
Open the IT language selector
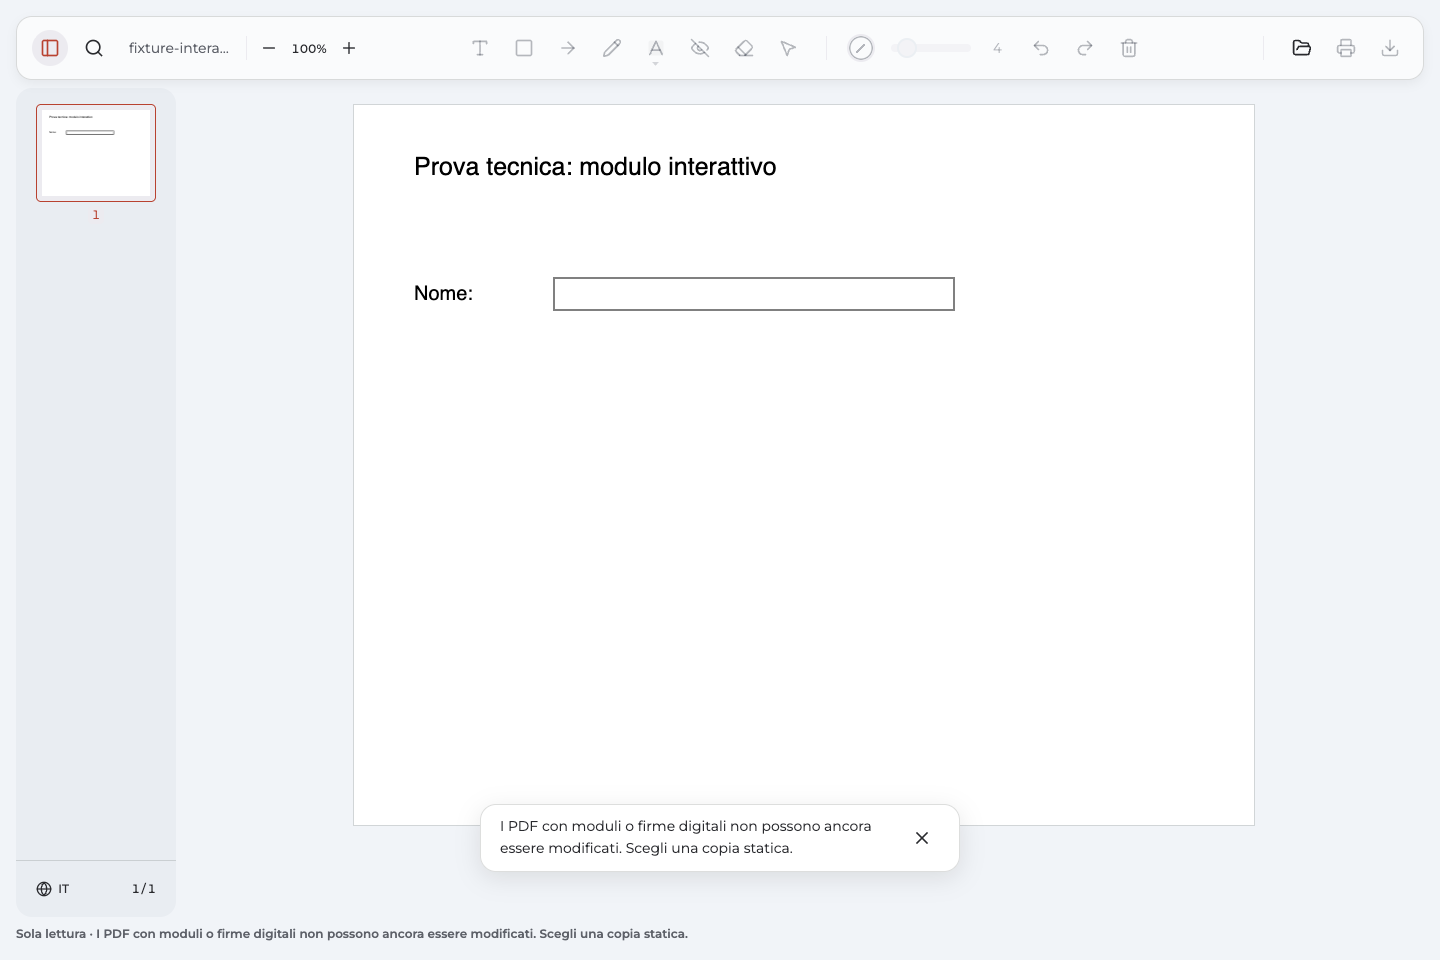(53, 889)
